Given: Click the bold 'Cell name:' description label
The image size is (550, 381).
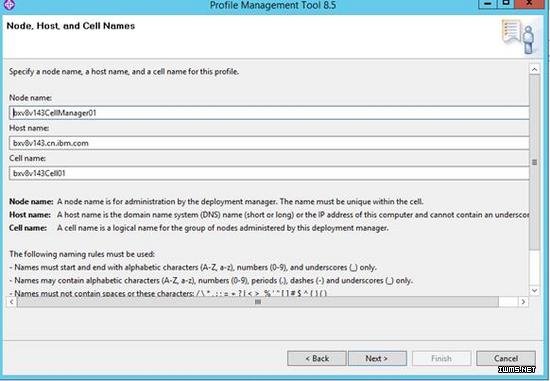Looking at the screenshot, I should coord(28,228).
